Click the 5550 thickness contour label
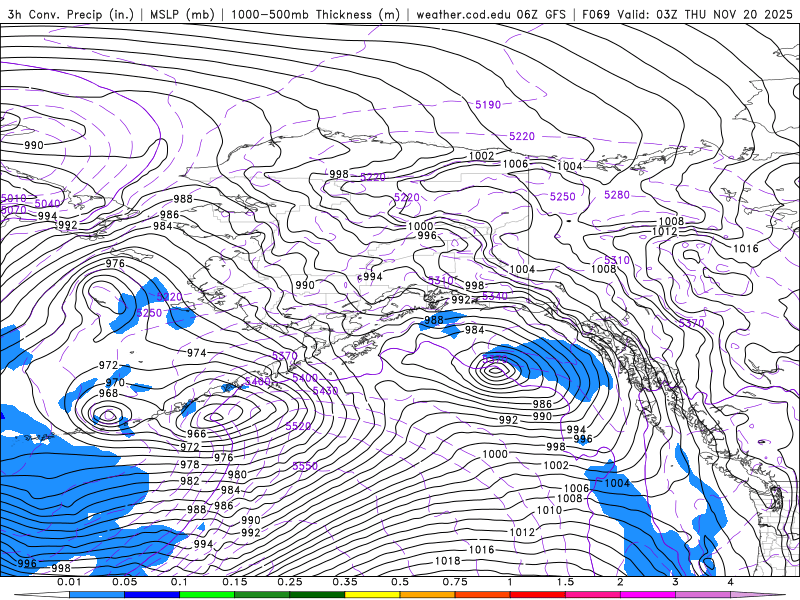 coord(305,466)
